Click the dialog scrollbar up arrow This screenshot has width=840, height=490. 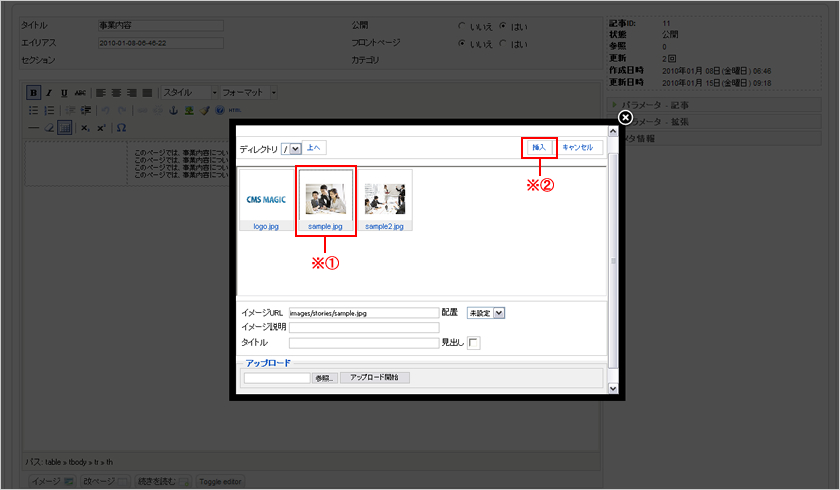coord(613,131)
